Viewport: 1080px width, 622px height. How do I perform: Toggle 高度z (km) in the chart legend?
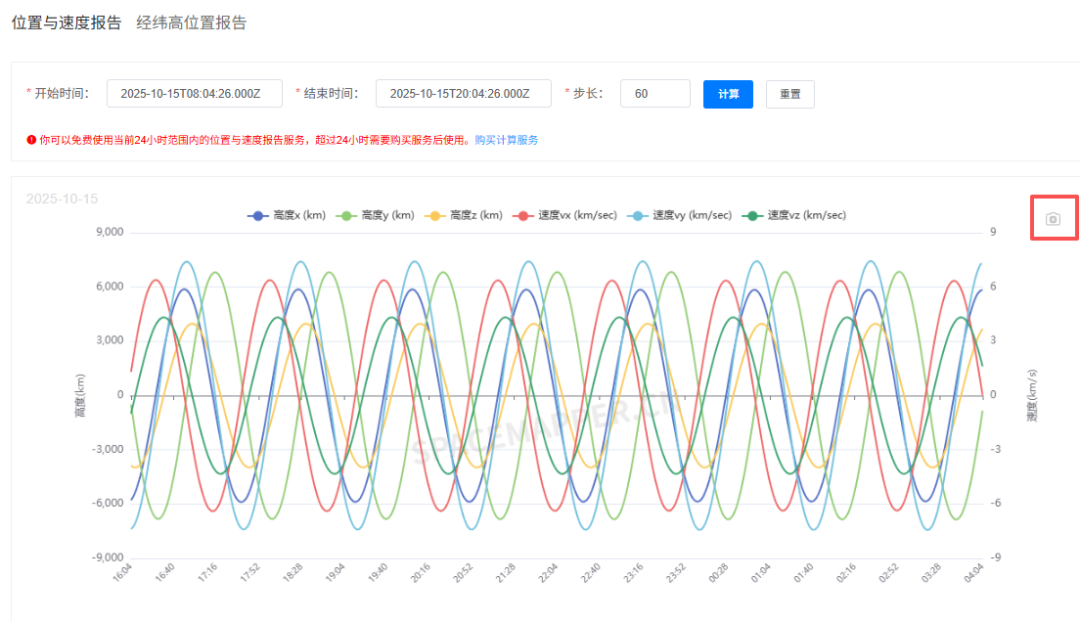(464, 215)
